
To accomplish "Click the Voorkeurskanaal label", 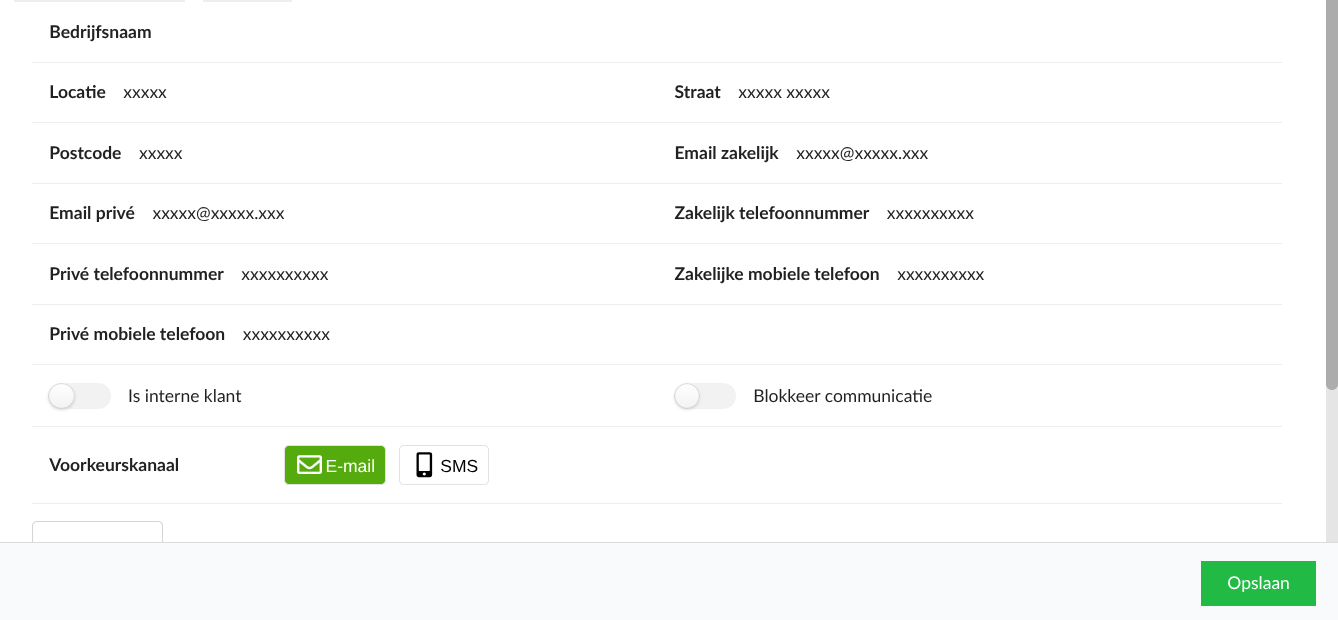I will click(x=114, y=465).
